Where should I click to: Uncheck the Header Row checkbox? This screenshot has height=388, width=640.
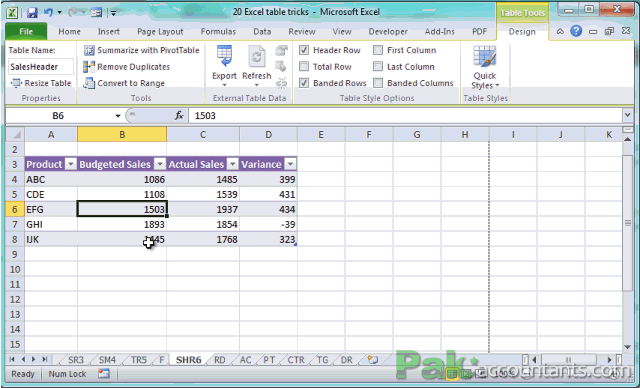click(x=304, y=50)
